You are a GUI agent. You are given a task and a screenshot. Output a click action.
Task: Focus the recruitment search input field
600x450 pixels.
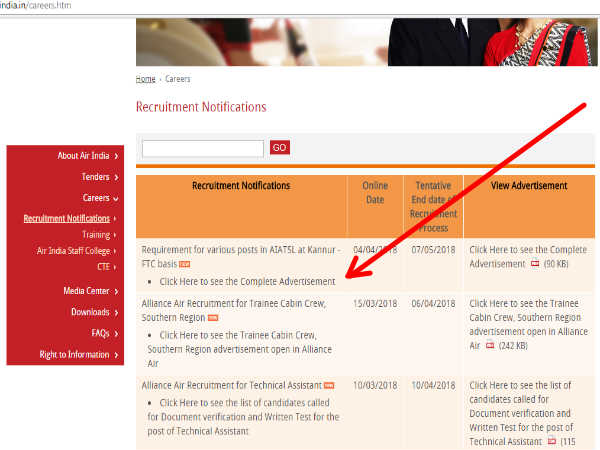coord(203,148)
